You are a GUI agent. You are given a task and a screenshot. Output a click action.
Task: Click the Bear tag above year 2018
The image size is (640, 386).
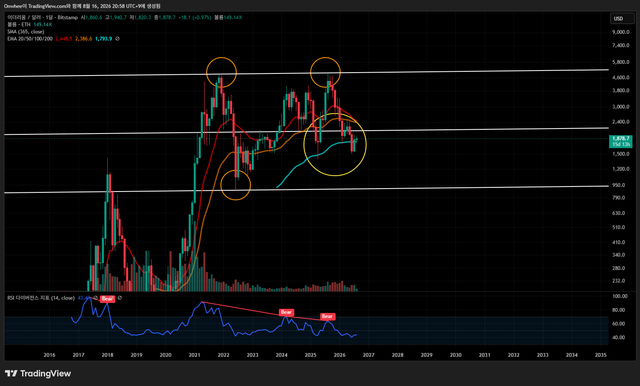pos(107,299)
